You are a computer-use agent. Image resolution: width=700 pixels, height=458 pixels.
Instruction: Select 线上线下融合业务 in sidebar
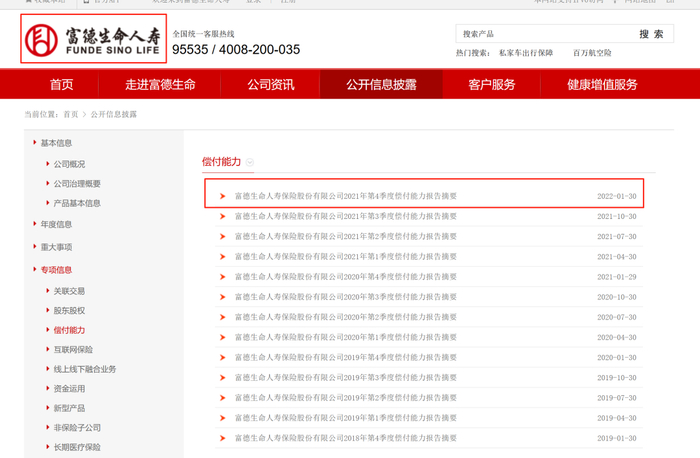pos(85,369)
